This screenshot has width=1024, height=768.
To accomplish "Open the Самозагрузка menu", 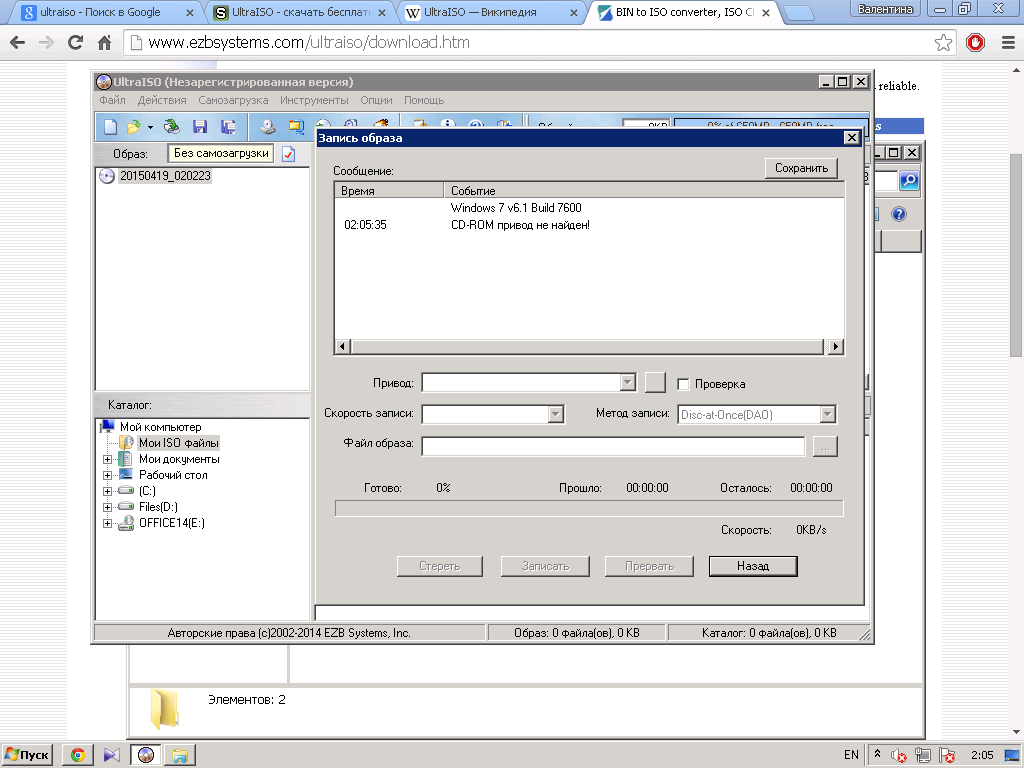I will (x=233, y=100).
